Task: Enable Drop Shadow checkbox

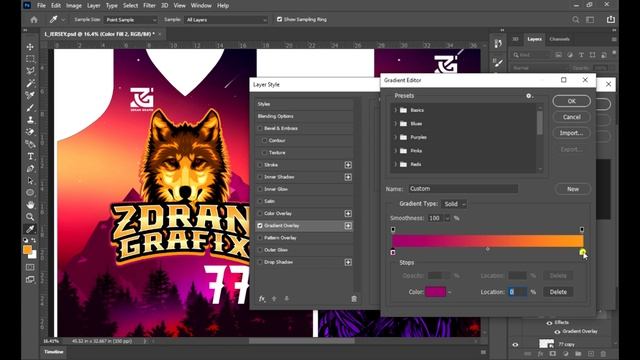Action: tap(260, 262)
